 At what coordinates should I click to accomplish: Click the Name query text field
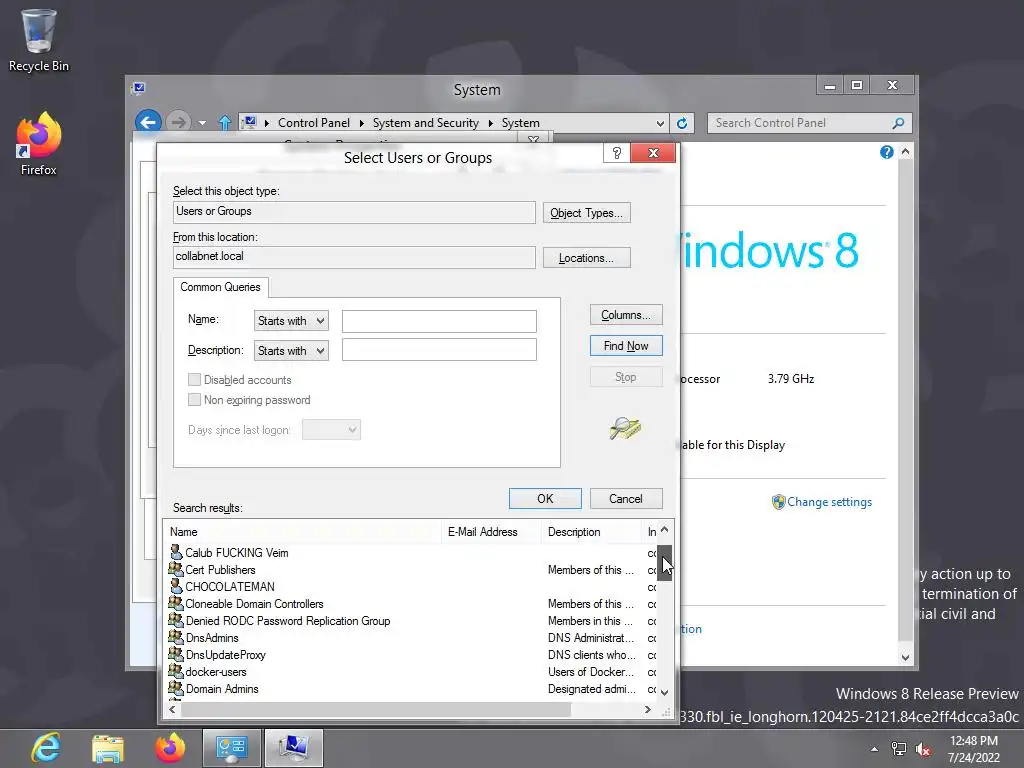[x=439, y=321]
